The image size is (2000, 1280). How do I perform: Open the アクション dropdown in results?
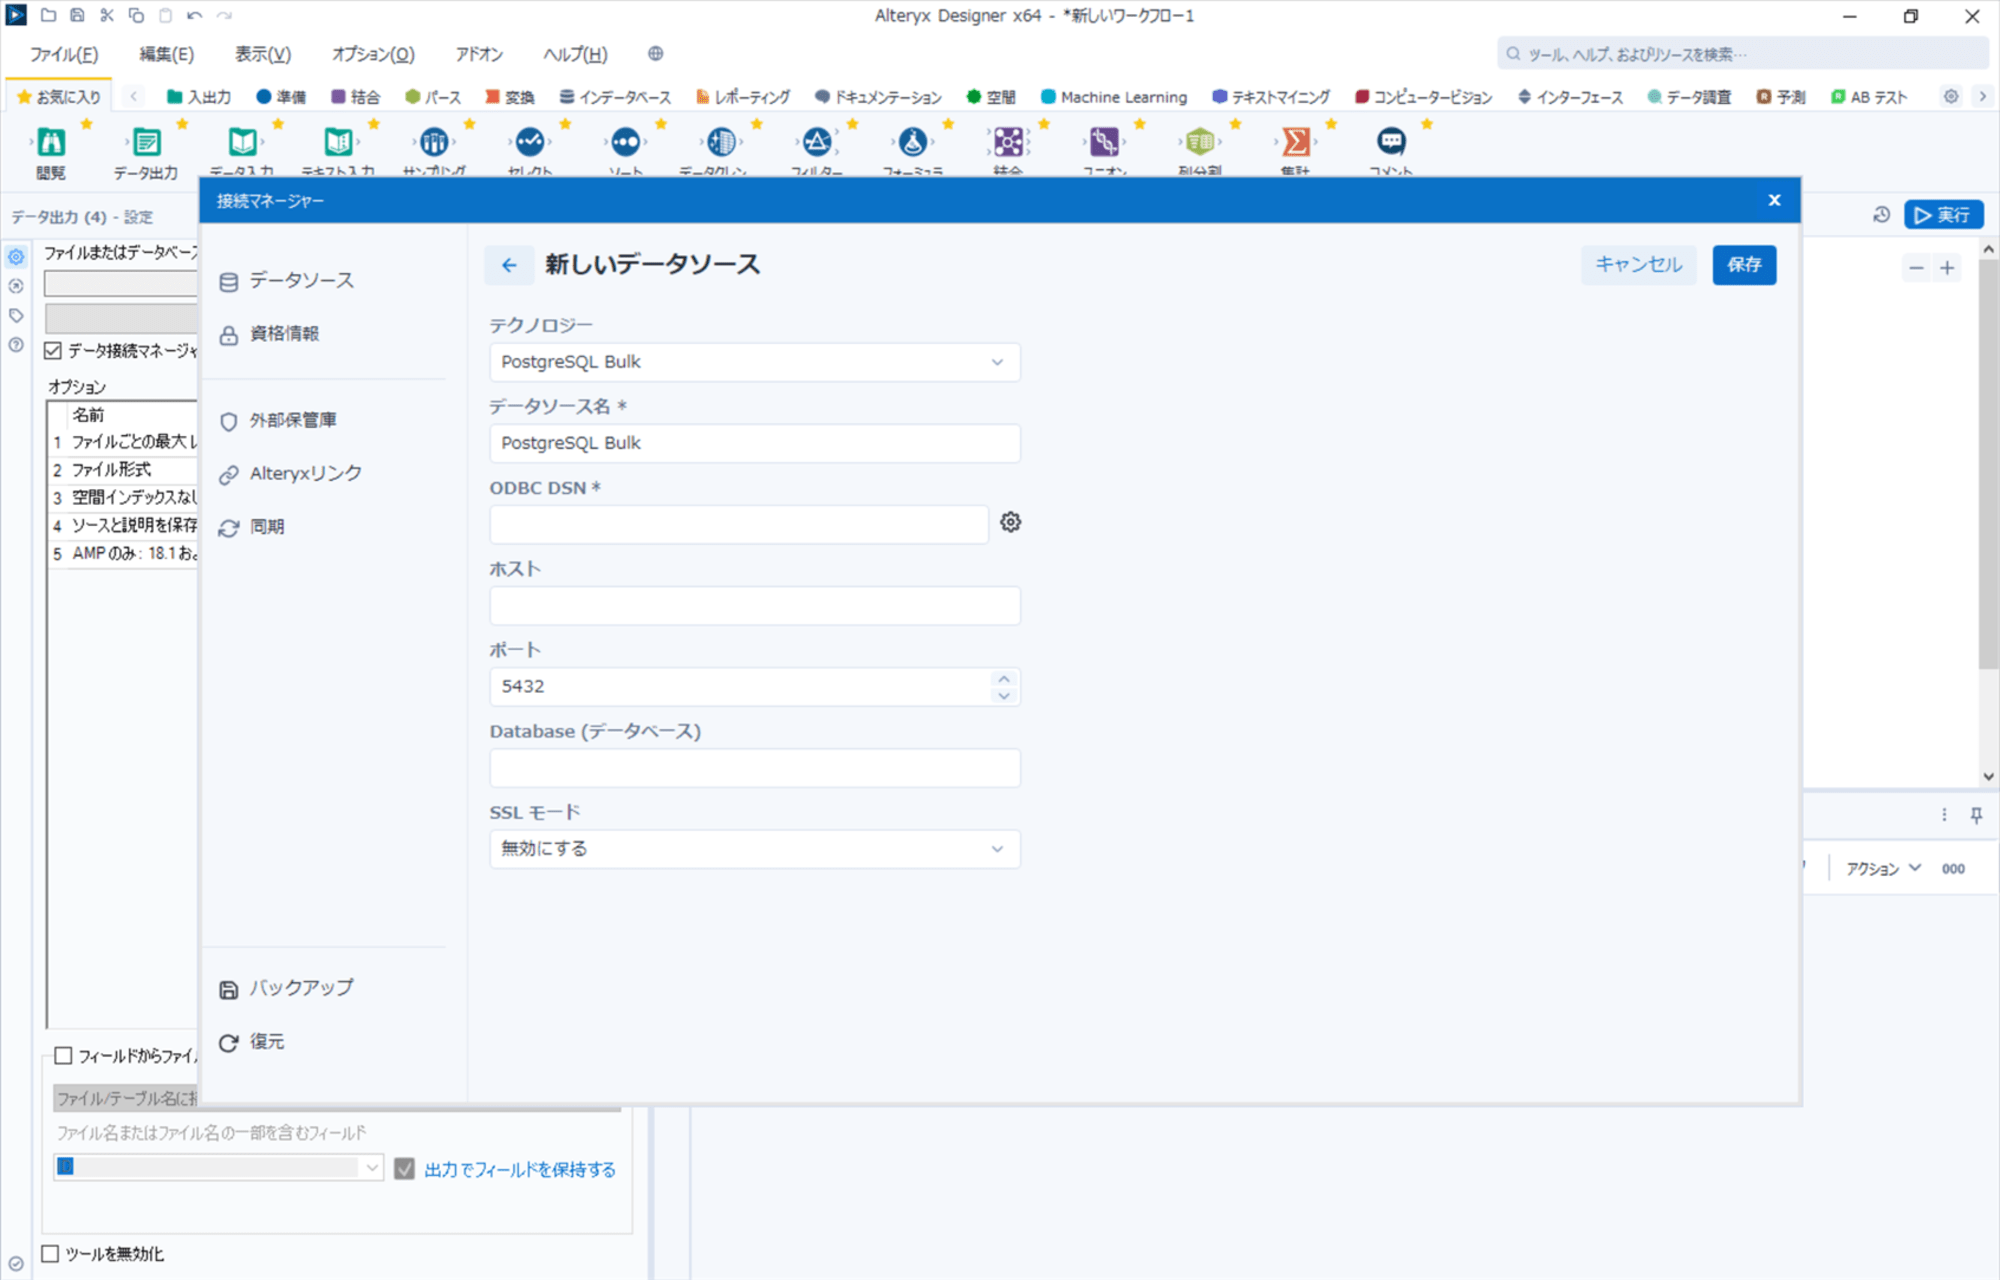tap(1883, 869)
